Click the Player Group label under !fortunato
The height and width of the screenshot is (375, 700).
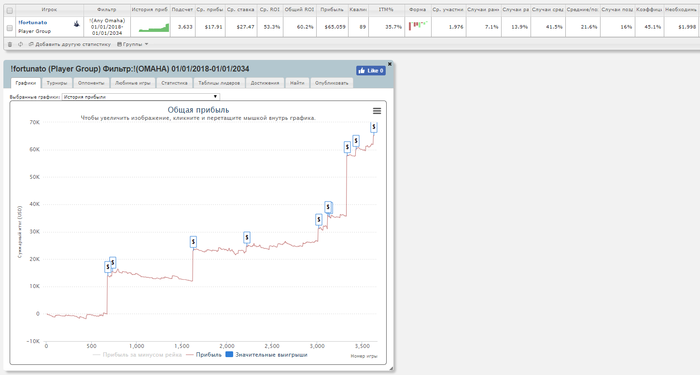click(34, 31)
